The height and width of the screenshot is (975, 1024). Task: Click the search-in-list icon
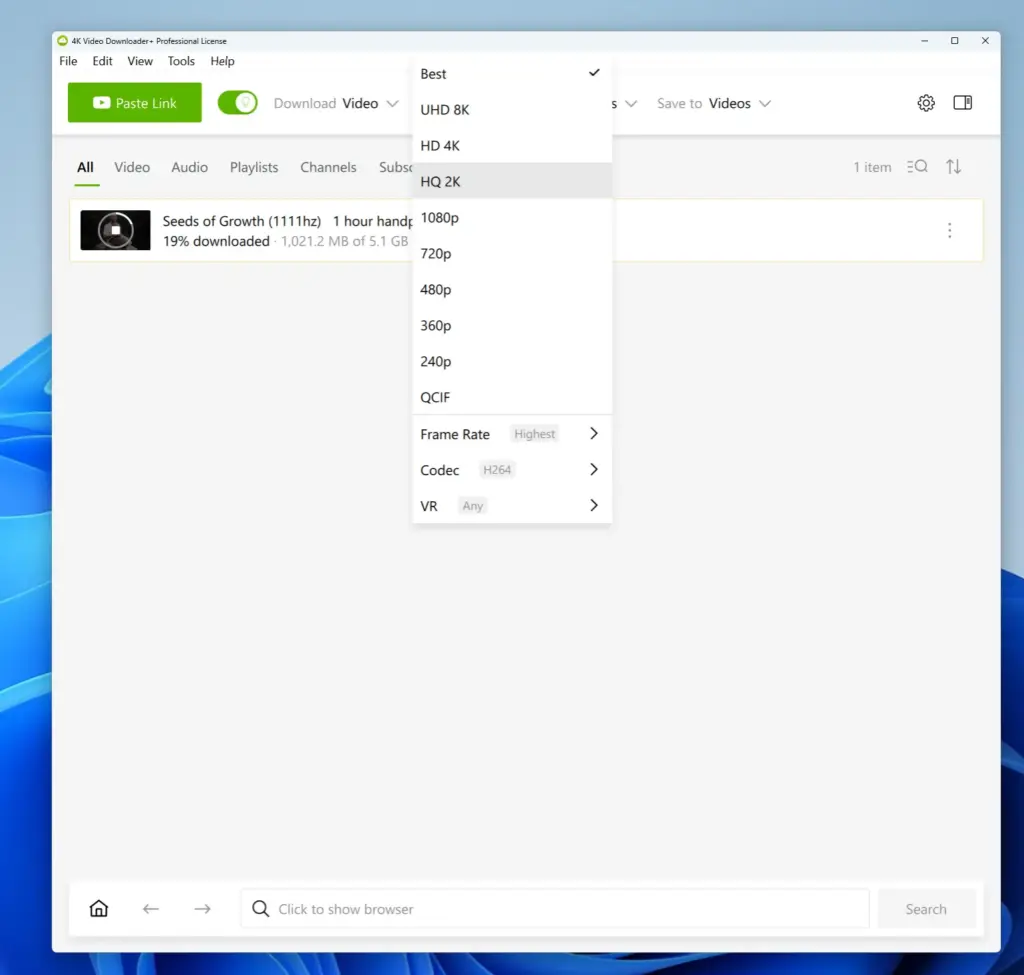(x=917, y=167)
